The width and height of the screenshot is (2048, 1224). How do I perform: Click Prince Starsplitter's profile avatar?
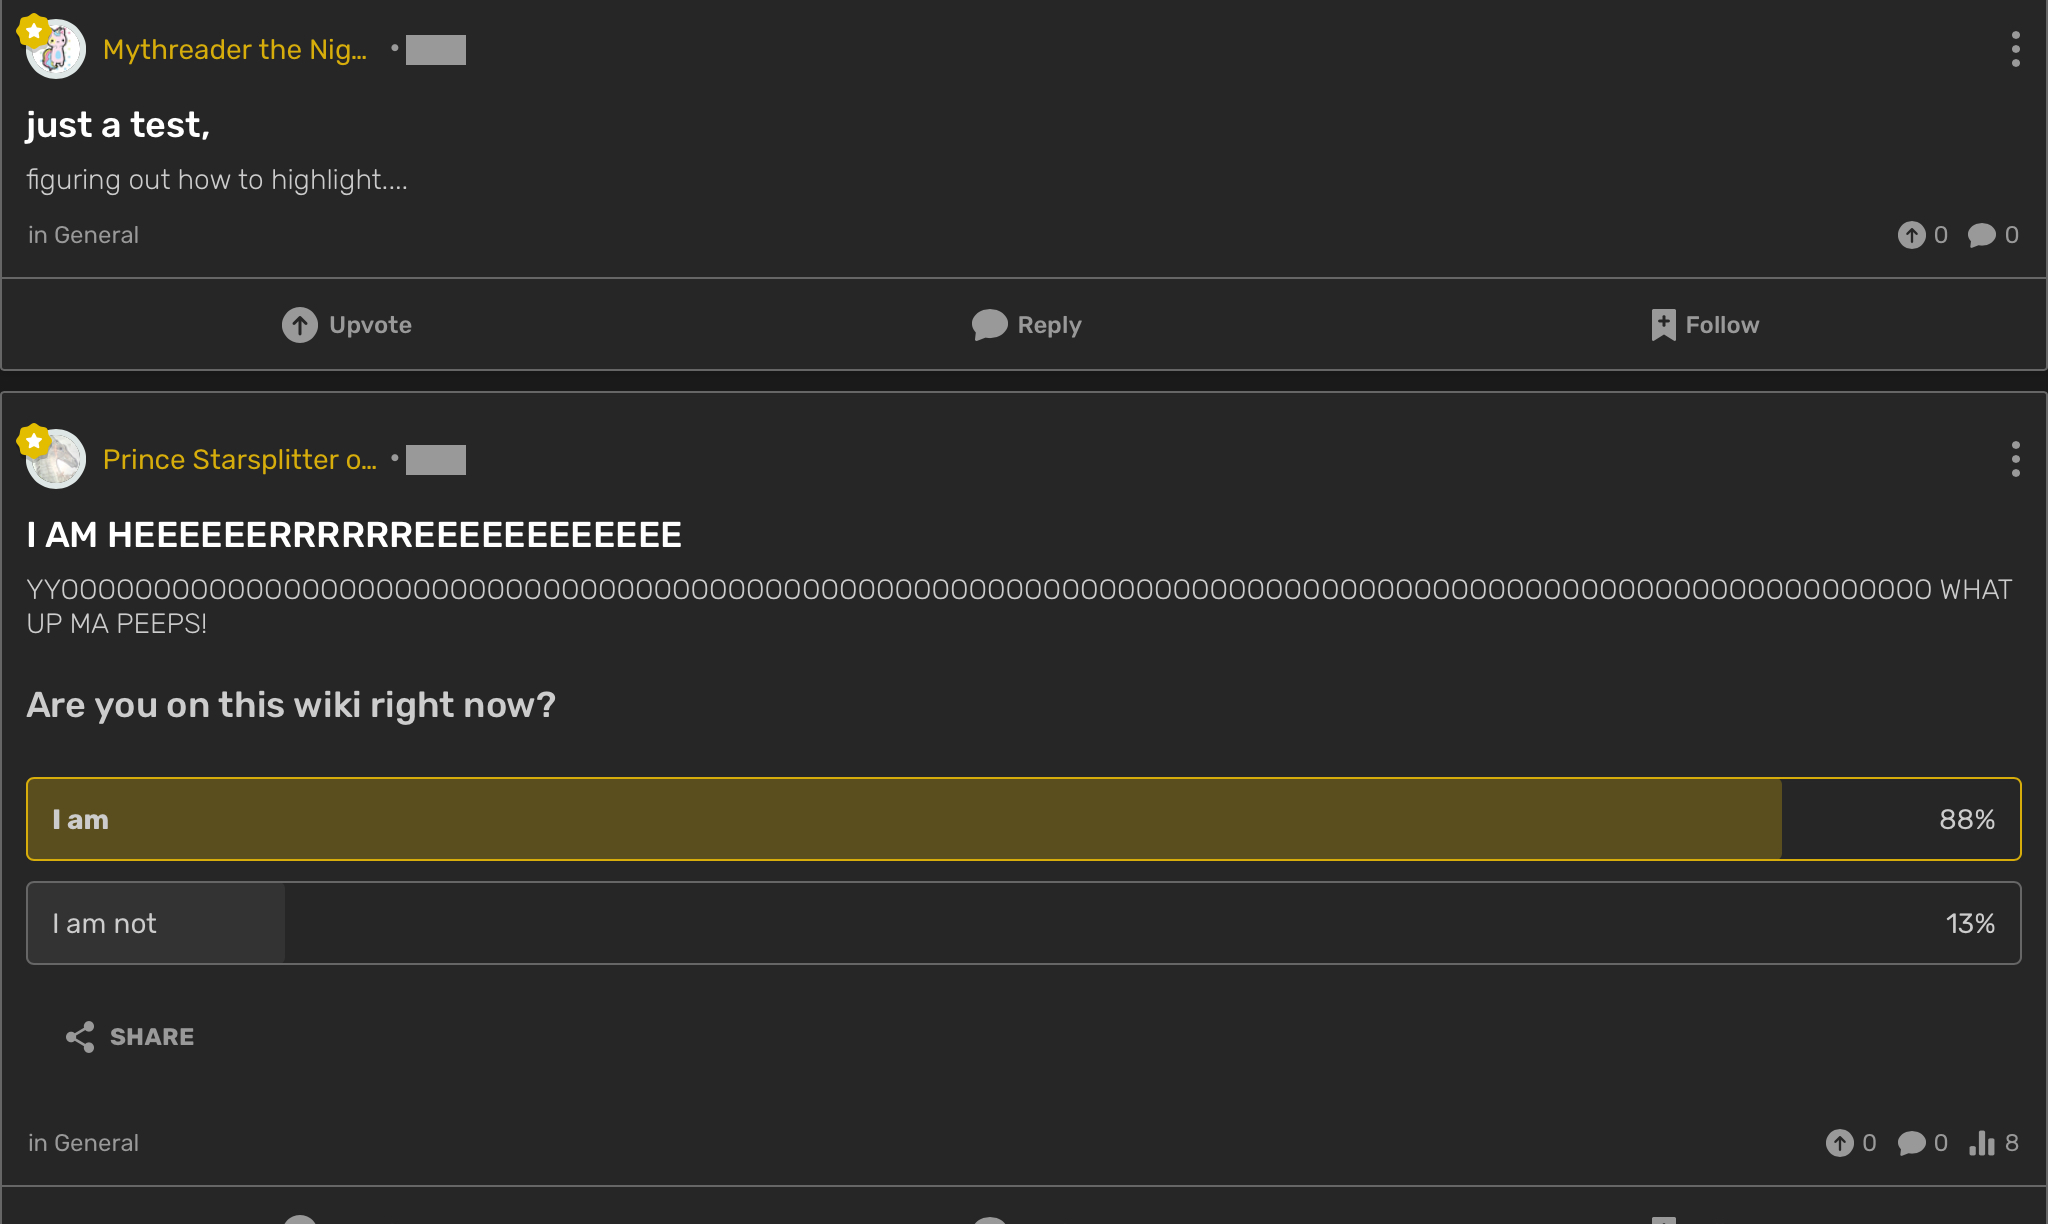point(56,459)
